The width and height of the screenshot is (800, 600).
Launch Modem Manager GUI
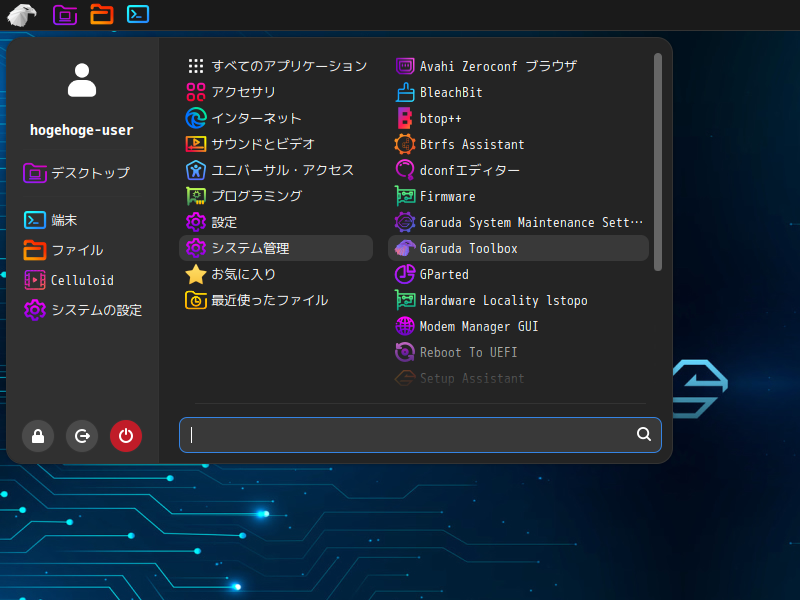(x=518, y=326)
